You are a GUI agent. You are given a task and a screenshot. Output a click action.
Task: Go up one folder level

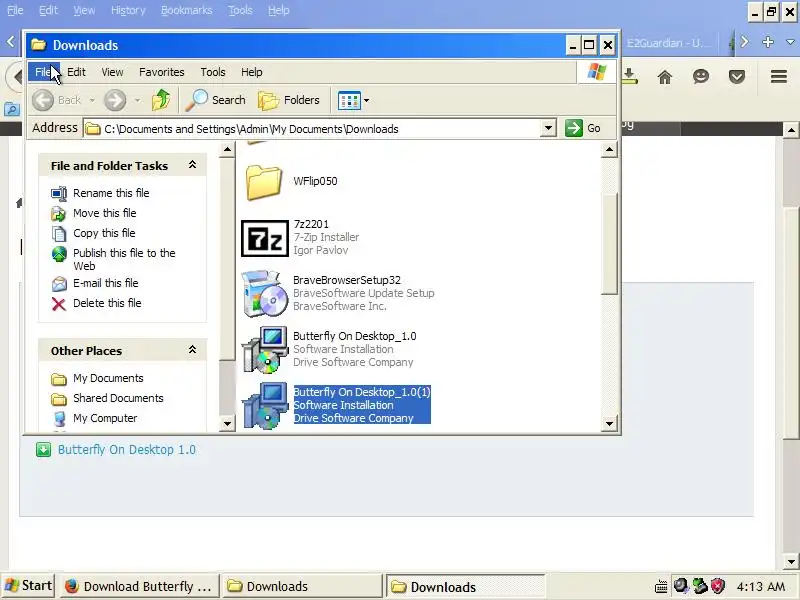click(x=161, y=100)
